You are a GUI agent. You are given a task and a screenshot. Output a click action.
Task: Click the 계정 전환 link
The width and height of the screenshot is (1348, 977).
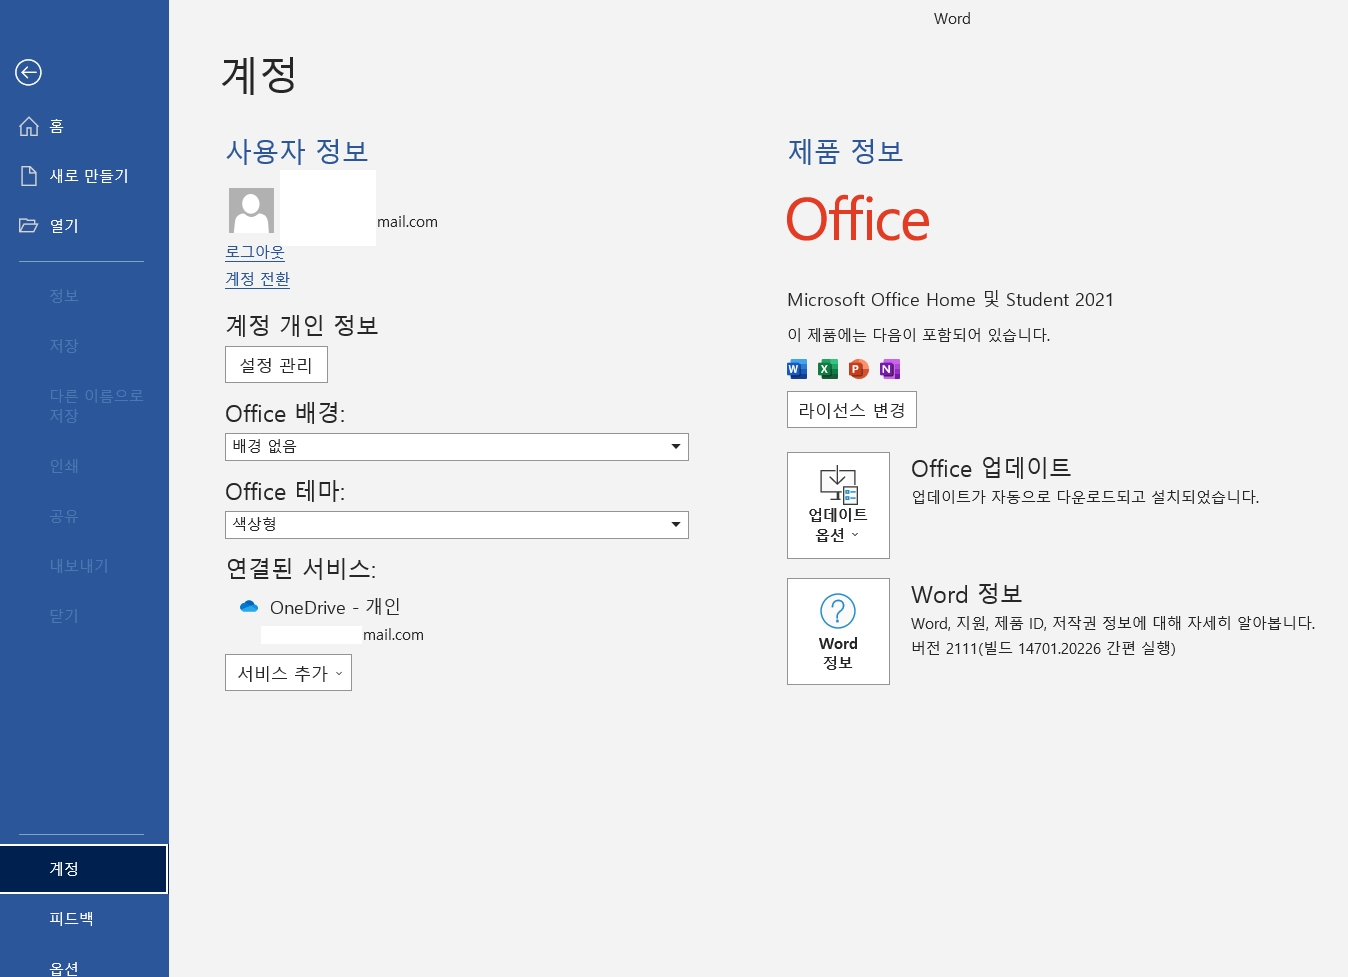257,279
